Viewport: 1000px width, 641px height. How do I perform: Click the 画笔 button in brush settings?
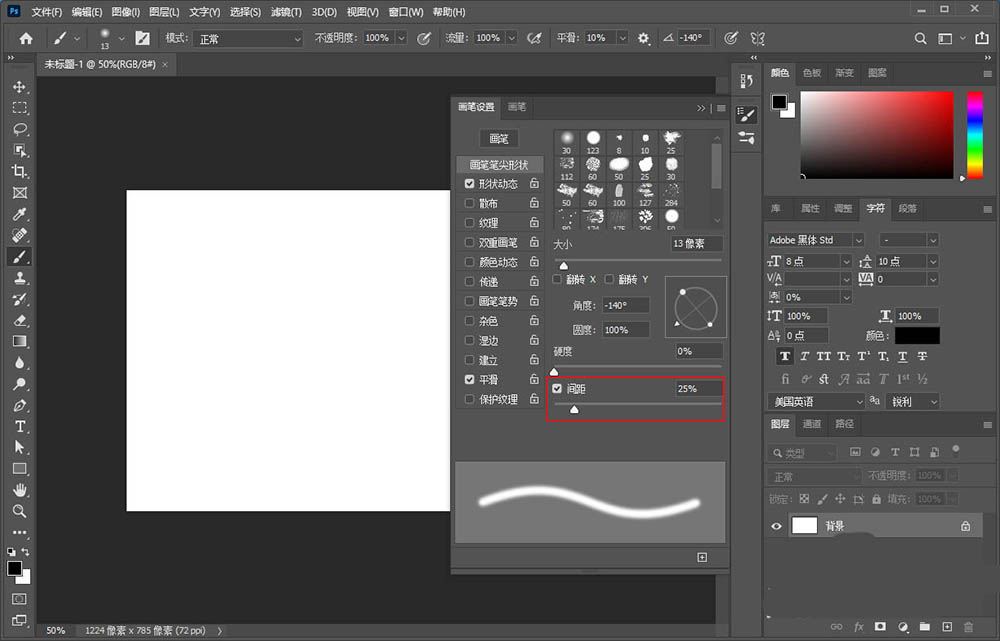coord(498,139)
